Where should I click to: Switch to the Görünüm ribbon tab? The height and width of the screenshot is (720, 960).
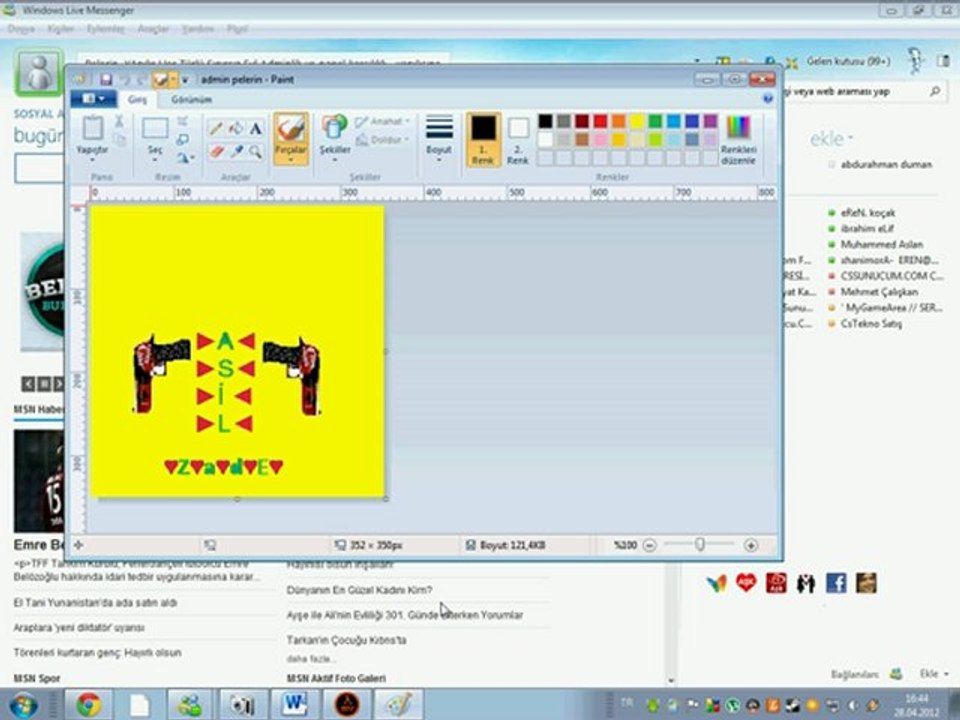click(192, 99)
